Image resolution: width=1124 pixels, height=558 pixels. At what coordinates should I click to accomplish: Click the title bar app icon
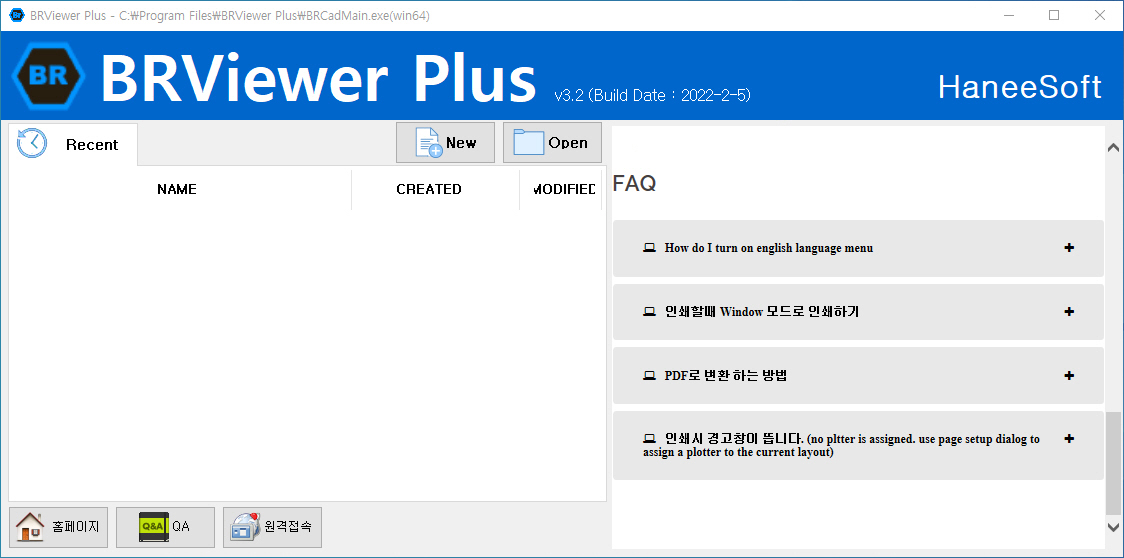pyautogui.click(x=16, y=15)
